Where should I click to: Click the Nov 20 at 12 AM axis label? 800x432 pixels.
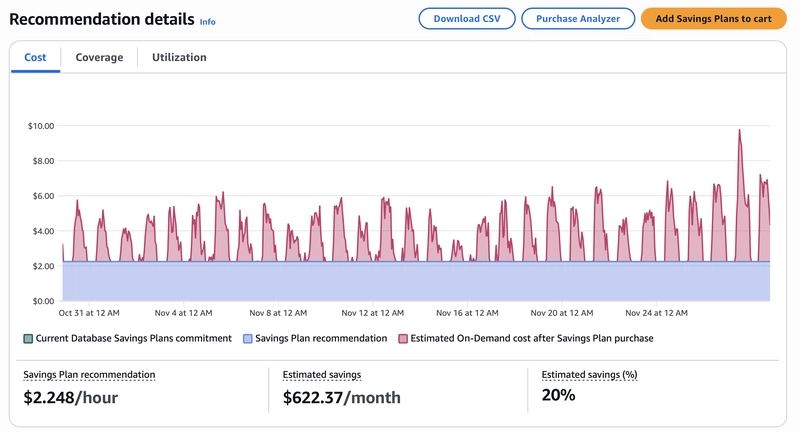(x=562, y=313)
